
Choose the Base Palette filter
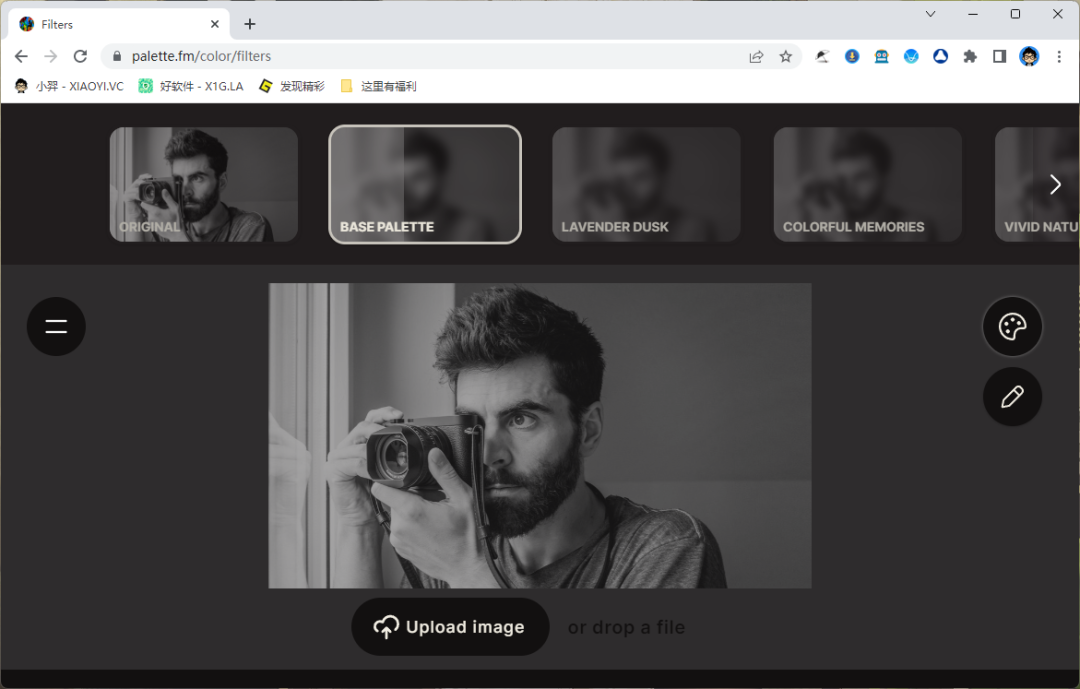[425, 185]
